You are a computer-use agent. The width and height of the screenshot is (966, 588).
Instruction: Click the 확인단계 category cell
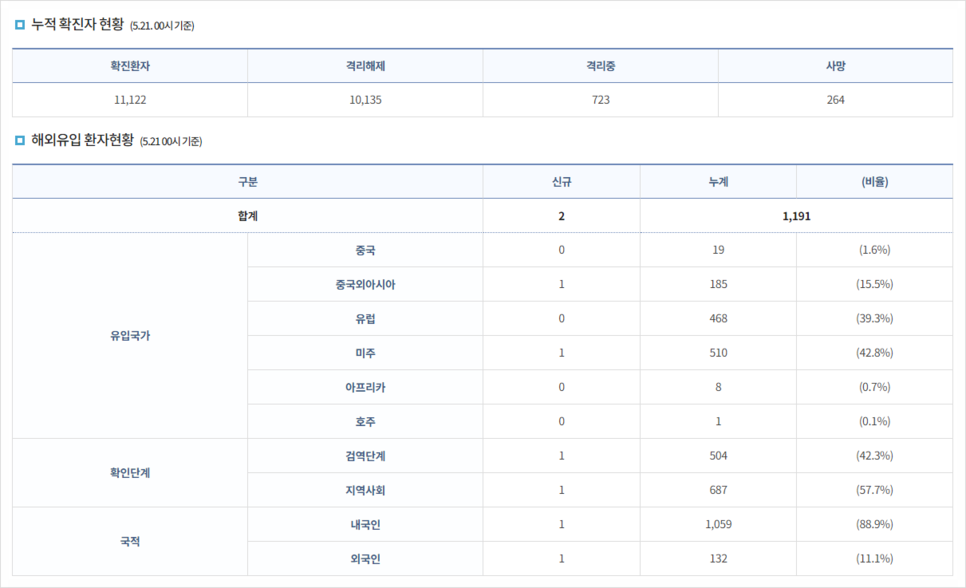130,473
